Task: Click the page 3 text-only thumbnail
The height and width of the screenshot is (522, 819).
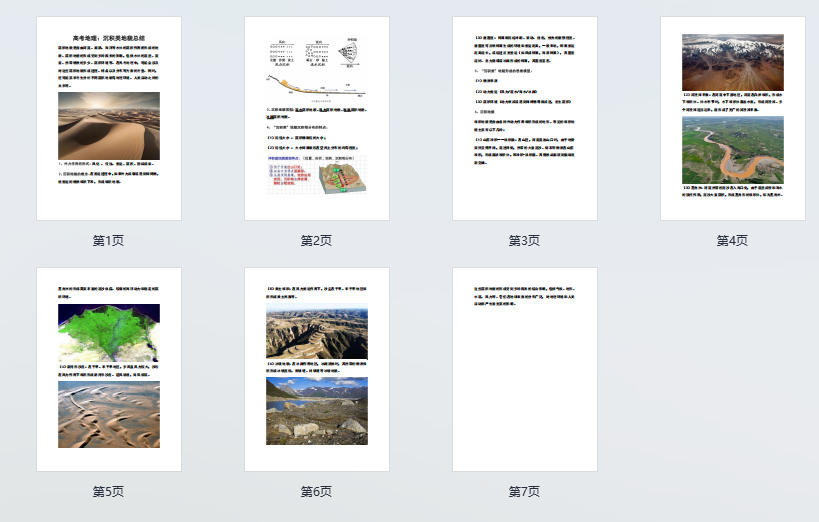Action: tap(524, 118)
